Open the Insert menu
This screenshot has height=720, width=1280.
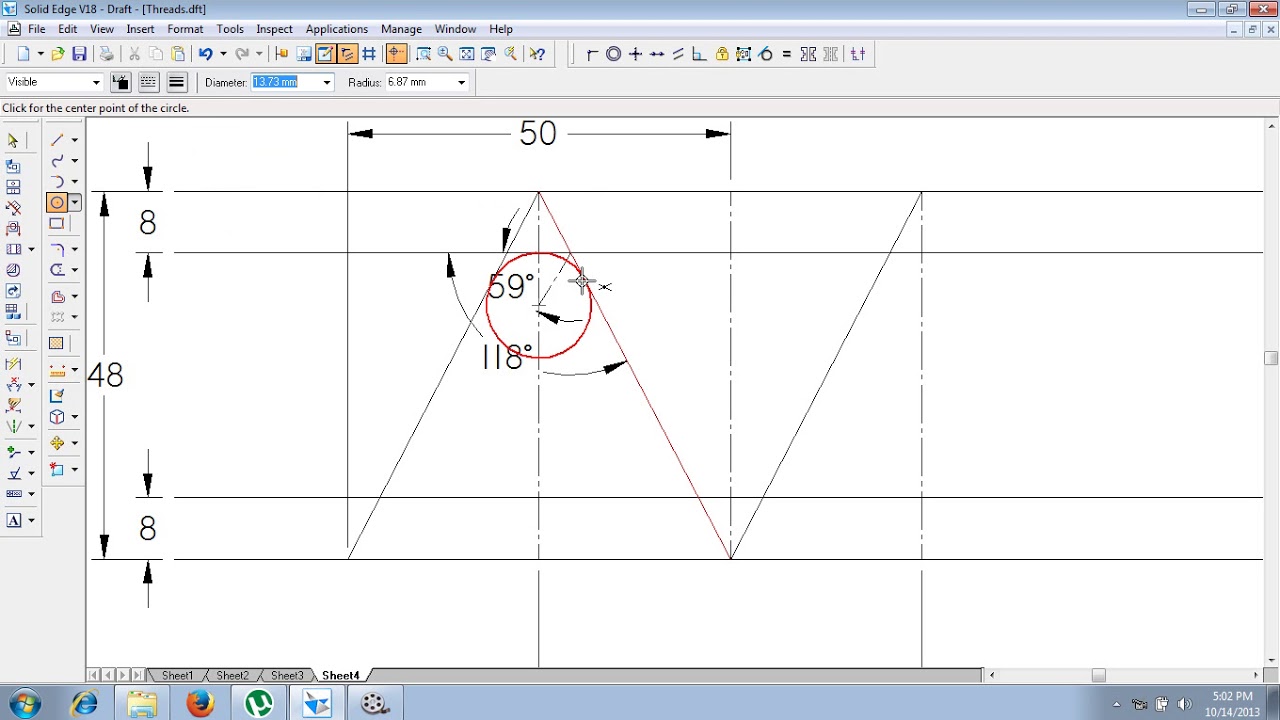coord(140,29)
